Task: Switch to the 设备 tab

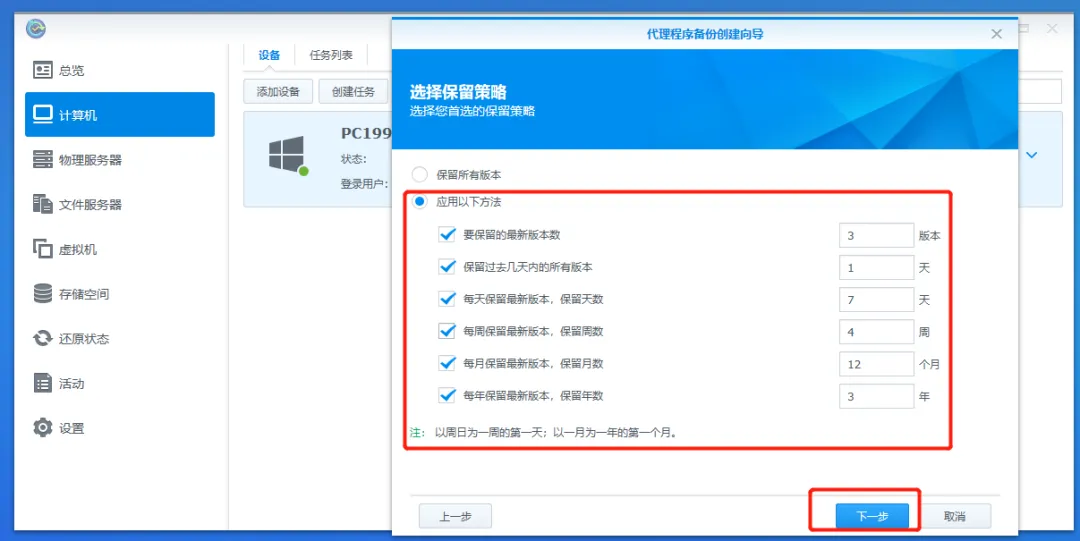Action: tap(269, 55)
